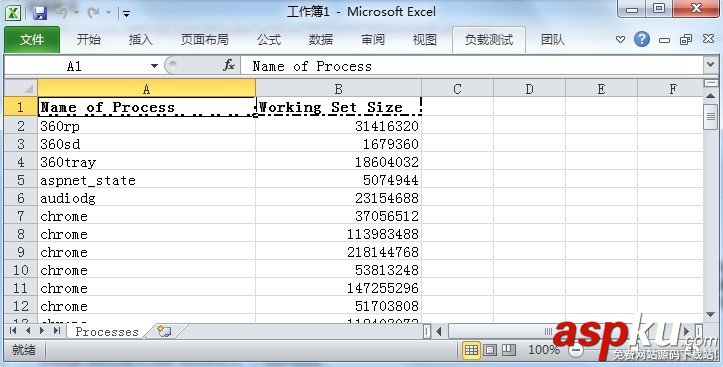The image size is (723, 367).
Task: Go to next sheet navigation arrow
Action: (x=42, y=331)
